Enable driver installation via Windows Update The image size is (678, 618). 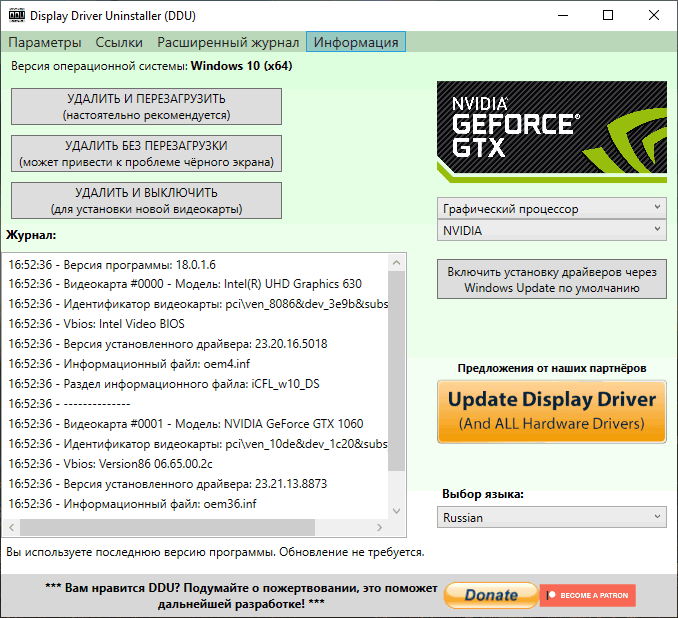(x=551, y=280)
